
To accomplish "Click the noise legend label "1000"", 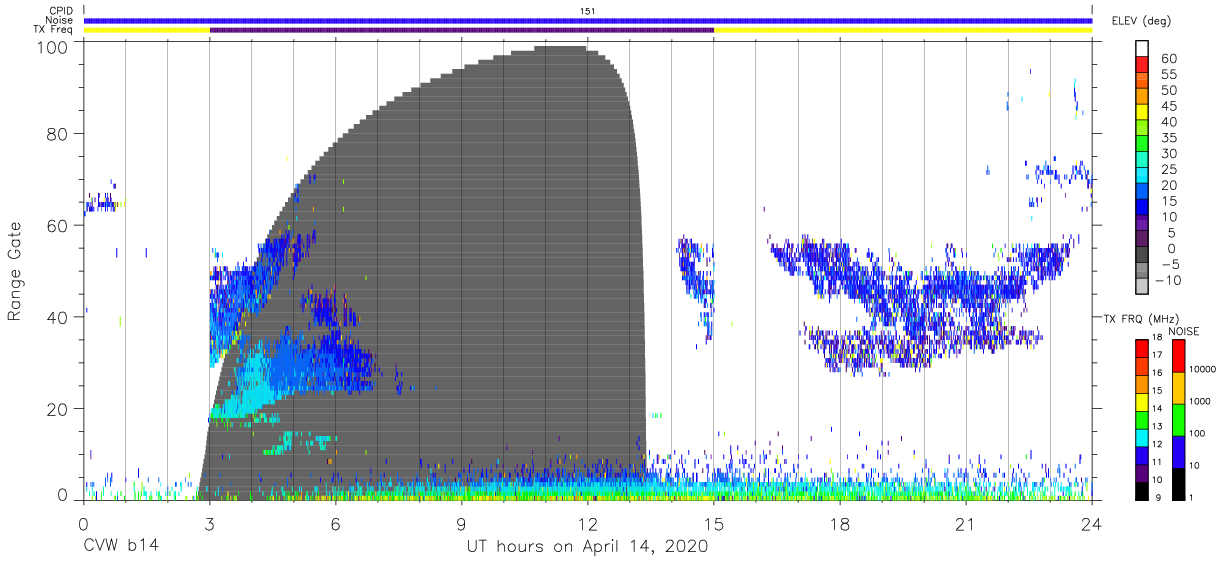I will pyautogui.click(x=1199, y=402).
